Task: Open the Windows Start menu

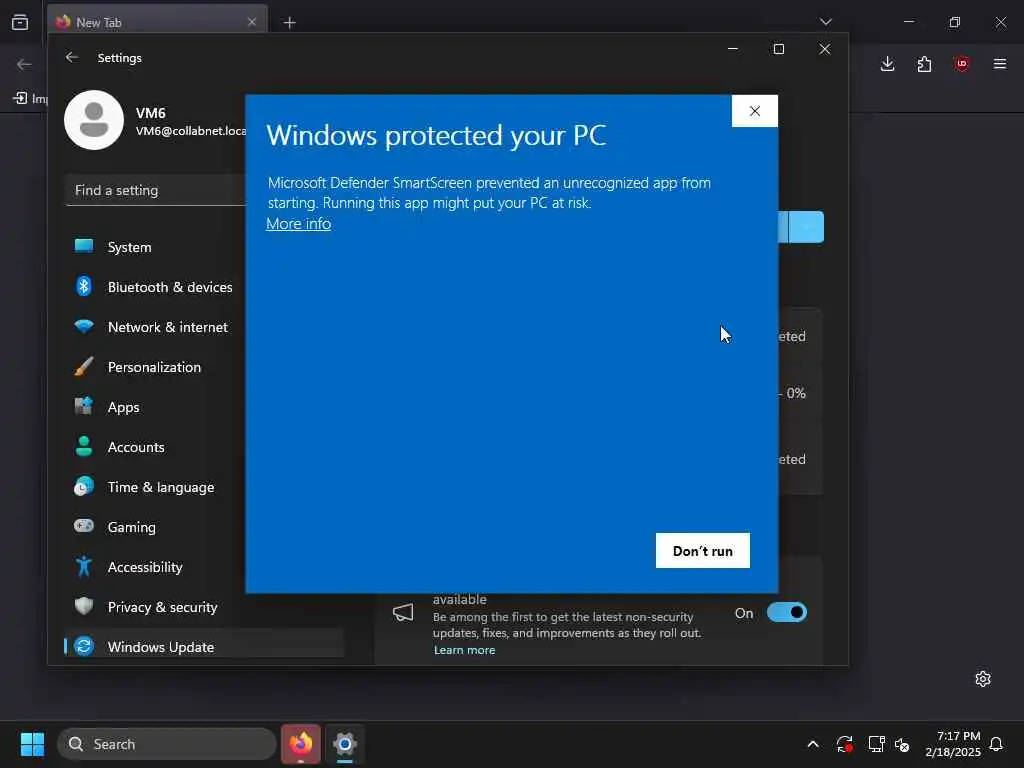Action: (32, 744)
